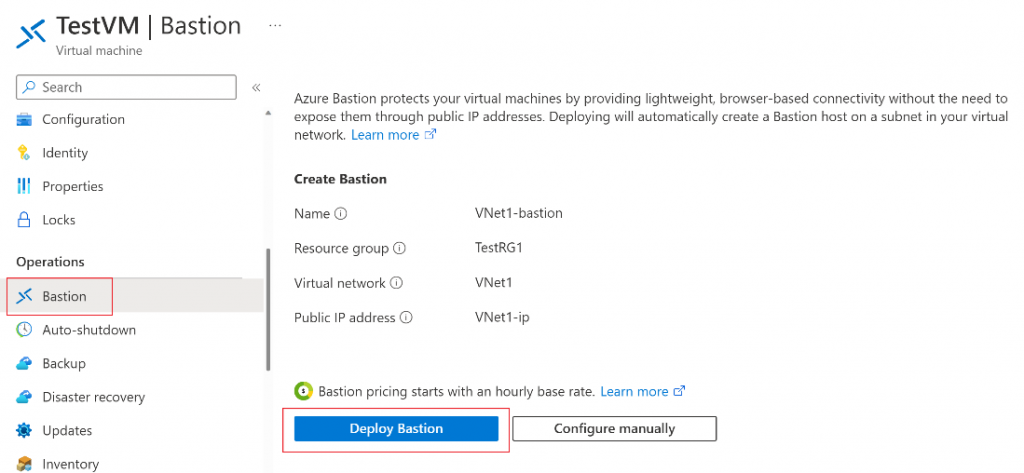Select Updates menu item
1024x473 pixels.
coord(67,431)
